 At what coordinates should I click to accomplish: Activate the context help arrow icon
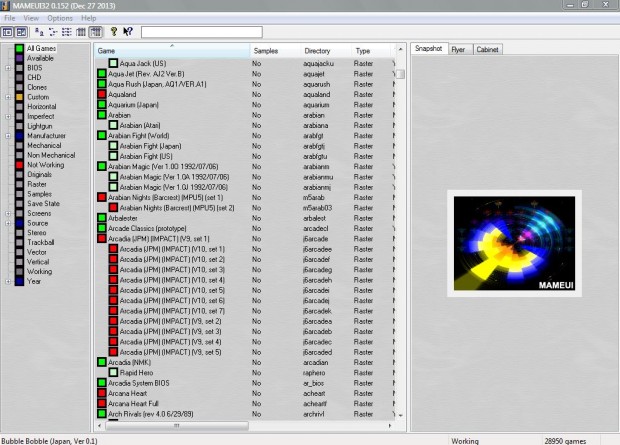click(x=128, y=32)
